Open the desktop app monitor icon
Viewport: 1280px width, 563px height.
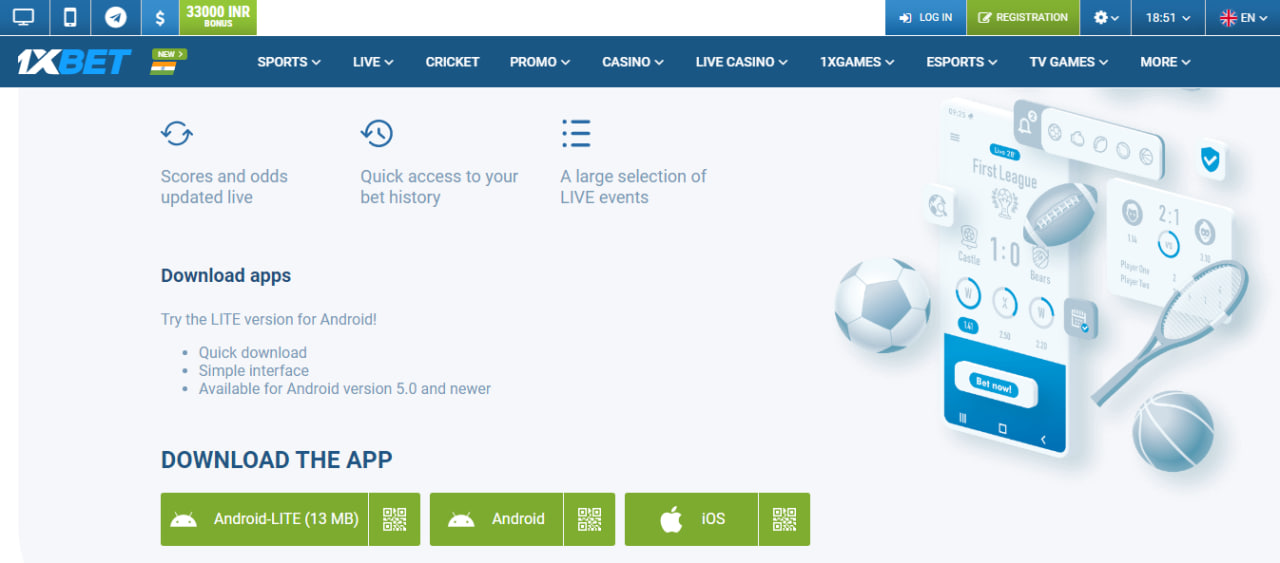click(24, 17)
